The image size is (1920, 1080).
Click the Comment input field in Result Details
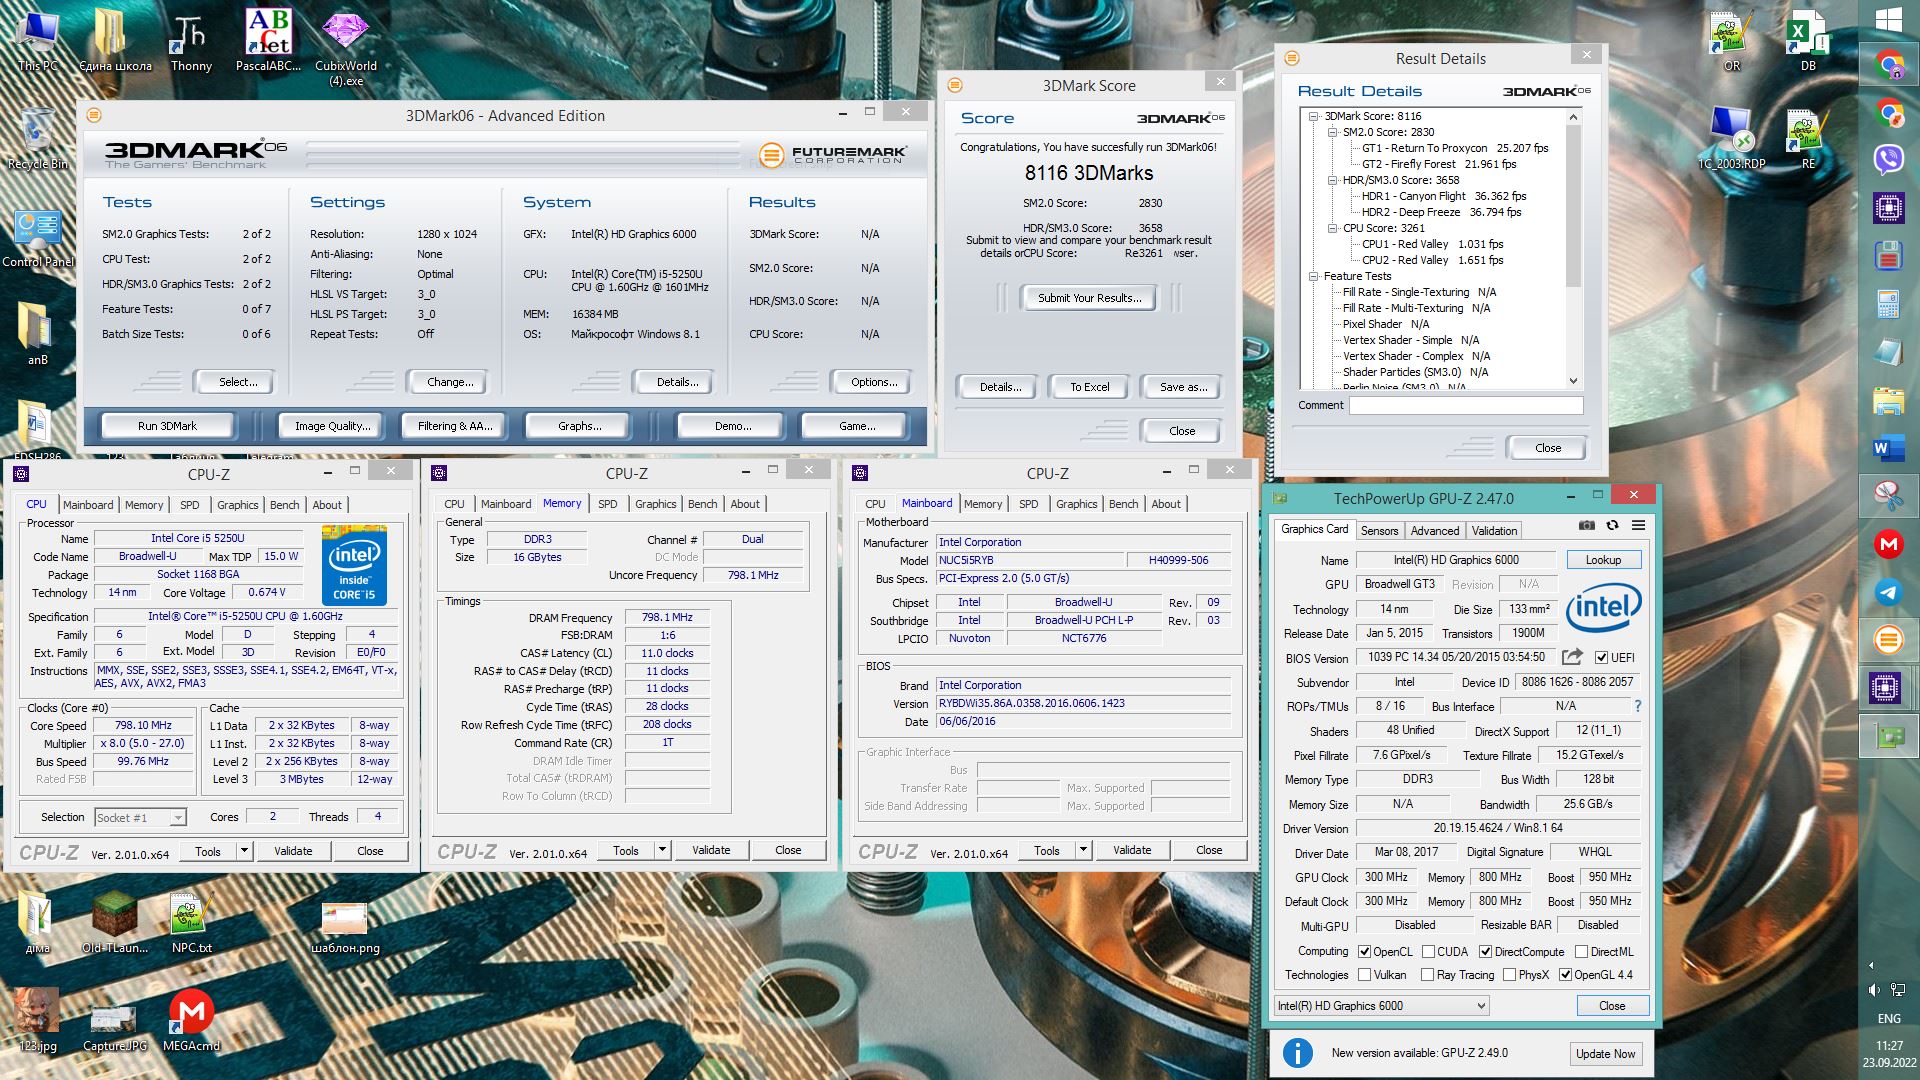[x=1466, y=405]
